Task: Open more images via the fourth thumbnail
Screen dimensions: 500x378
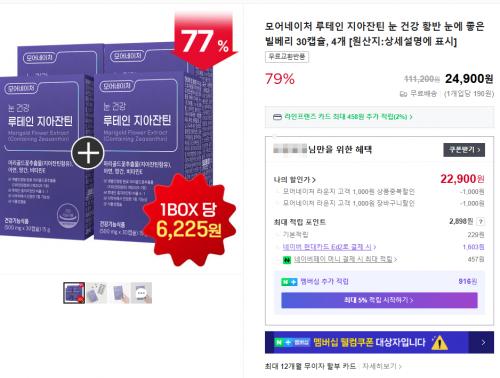Action: pyautogui.click(x=141, y=293)
